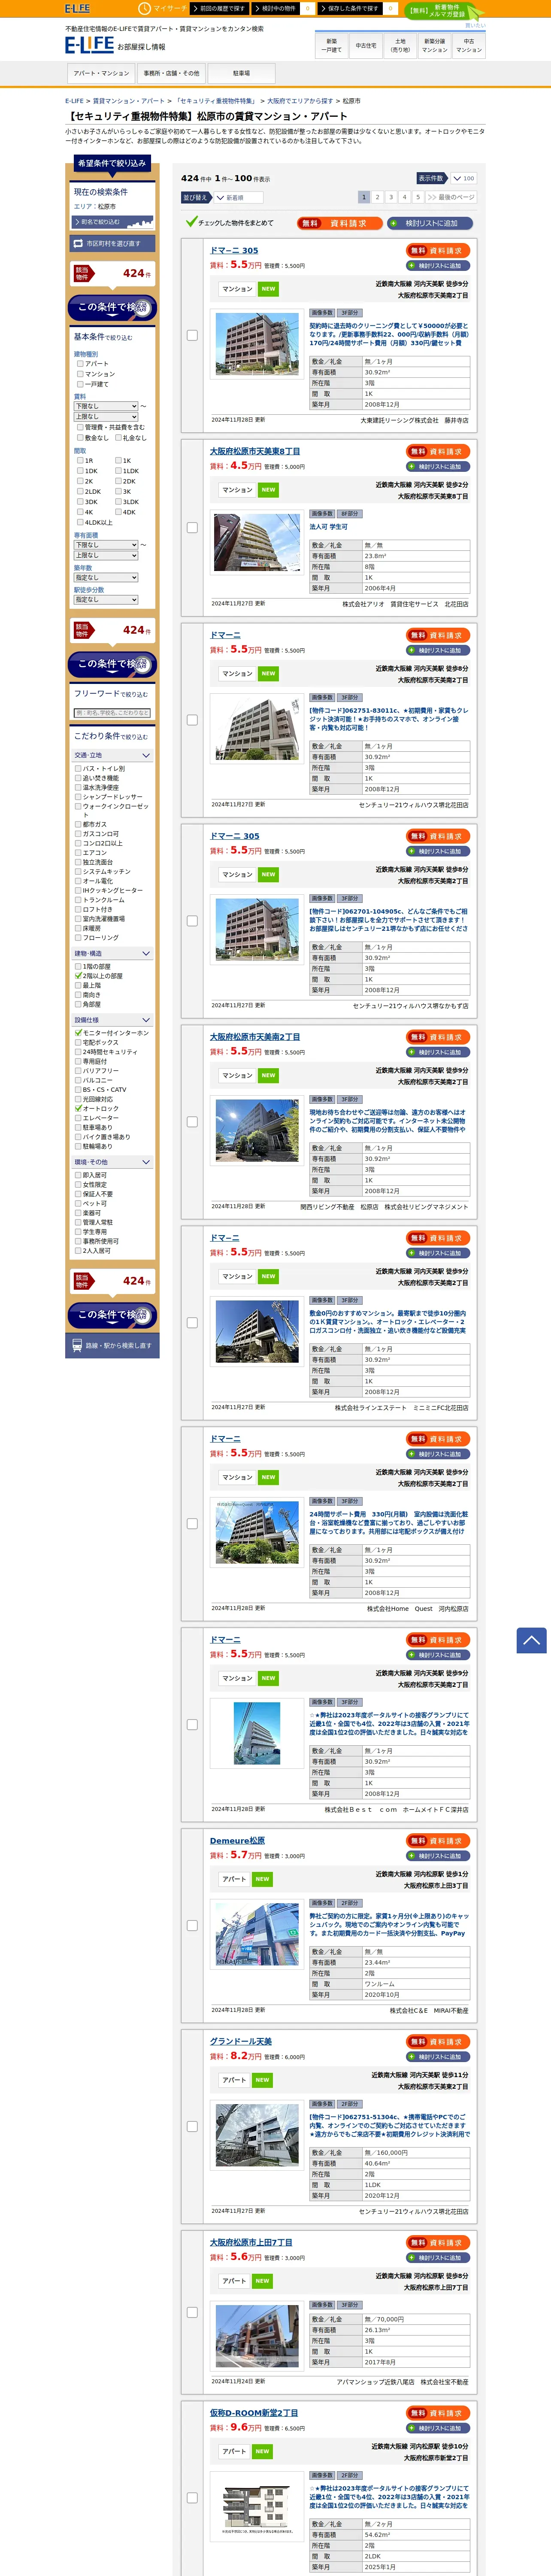Check the 1LDK floor plan box
The image size is (551, 2576).
(x=119, y=471)
